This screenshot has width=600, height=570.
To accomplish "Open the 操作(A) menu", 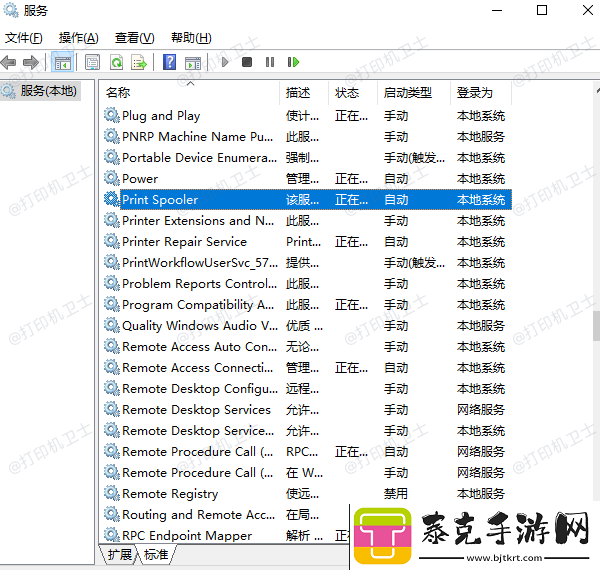I will [78, 38].
